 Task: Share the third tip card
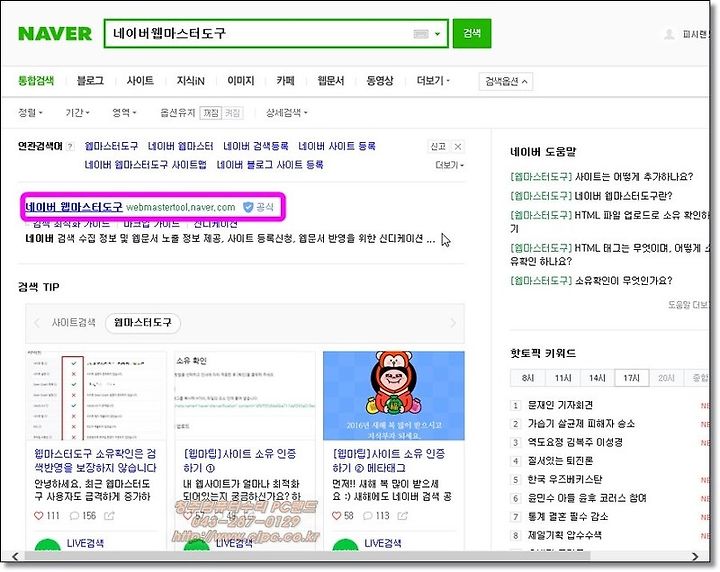click(403, 516)
